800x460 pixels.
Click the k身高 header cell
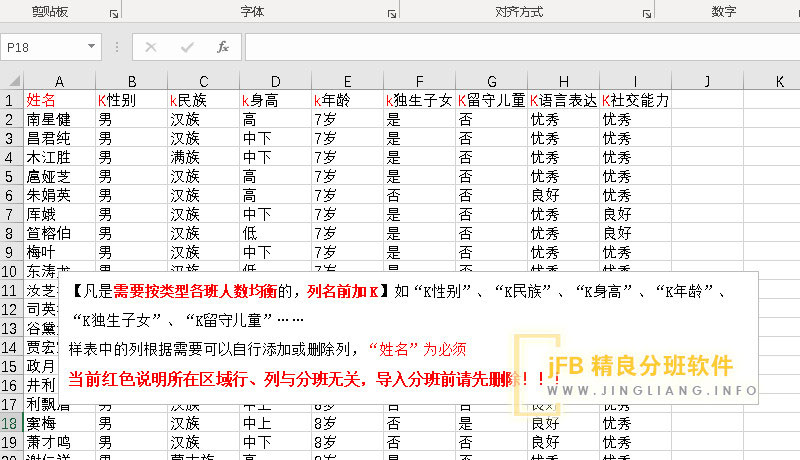click(276, 100)
